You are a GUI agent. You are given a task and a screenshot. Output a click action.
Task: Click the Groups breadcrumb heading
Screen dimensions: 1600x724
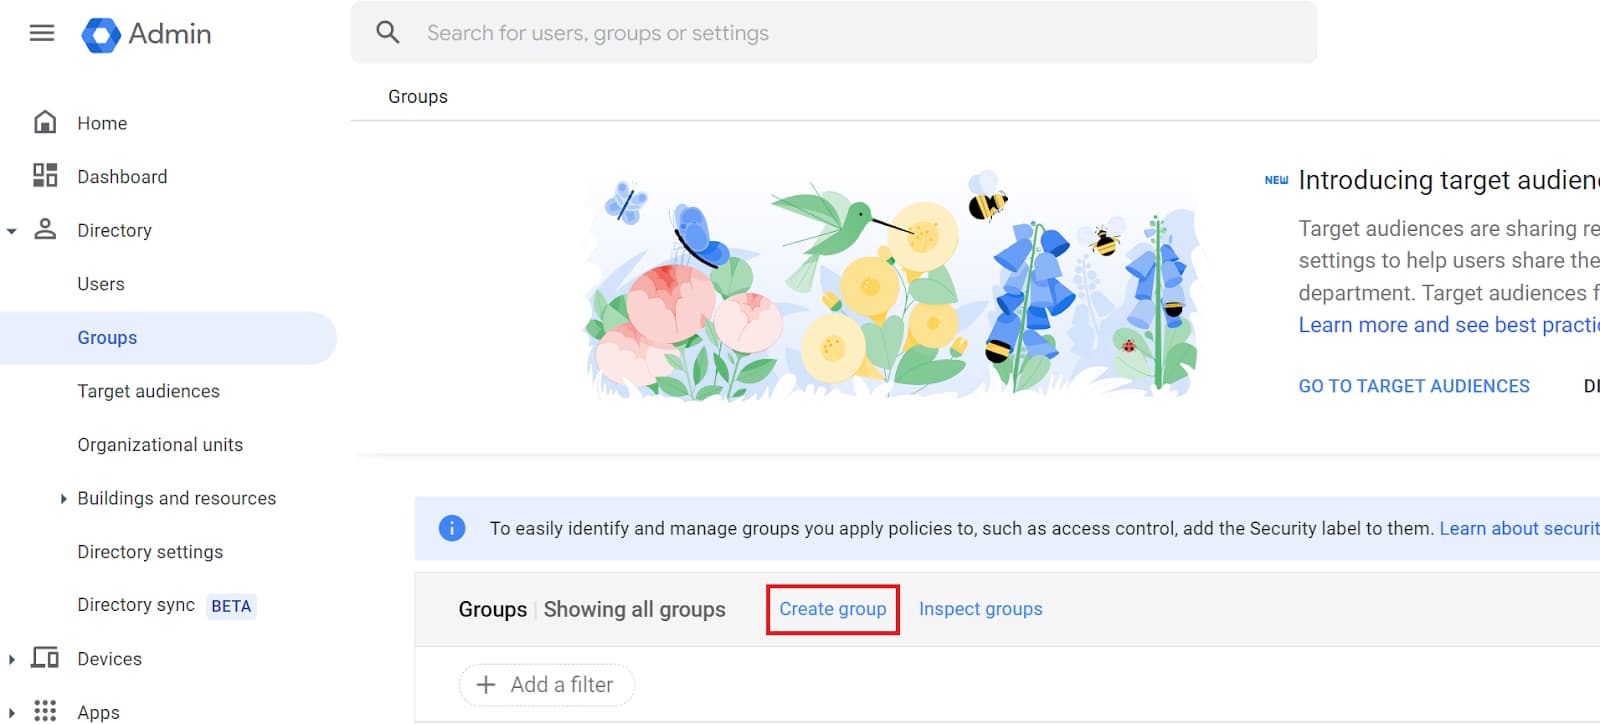pos(418,97)
